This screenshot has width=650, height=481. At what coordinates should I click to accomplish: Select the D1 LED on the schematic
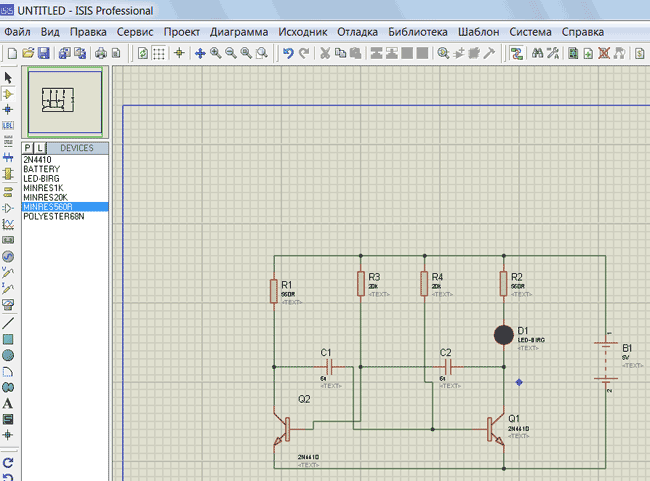pyautogui.click(x=504, y=335)
